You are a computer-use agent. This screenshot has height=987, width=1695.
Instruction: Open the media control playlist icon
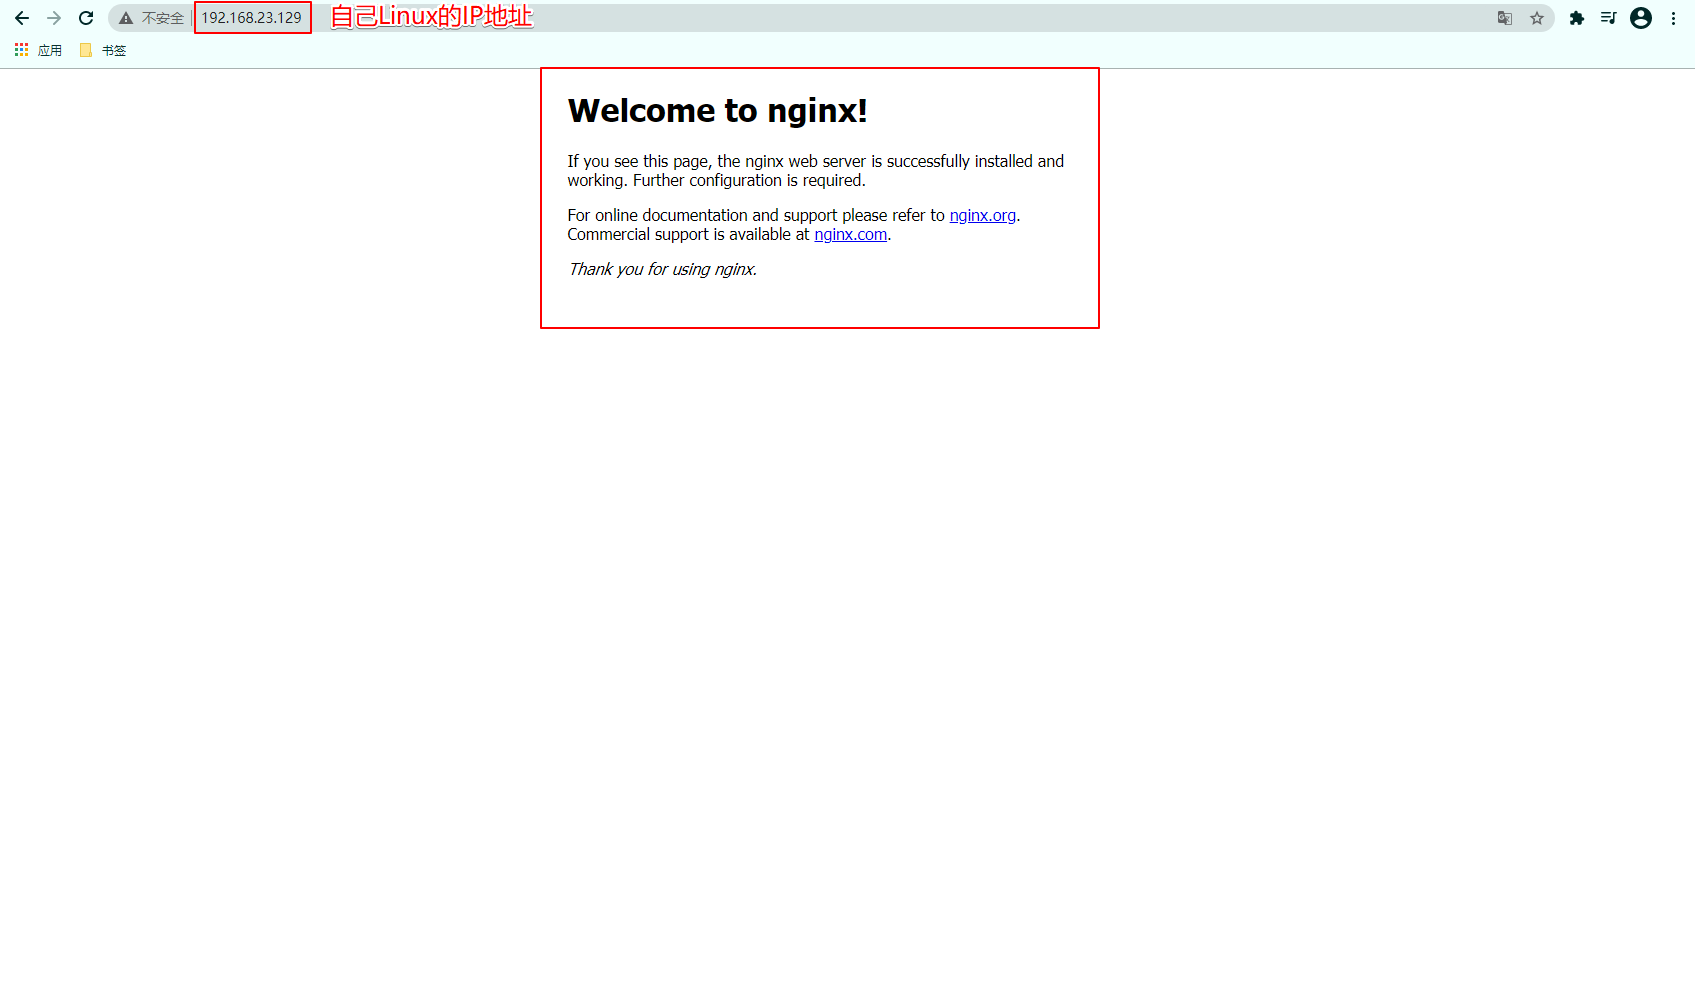(1609, 18)
